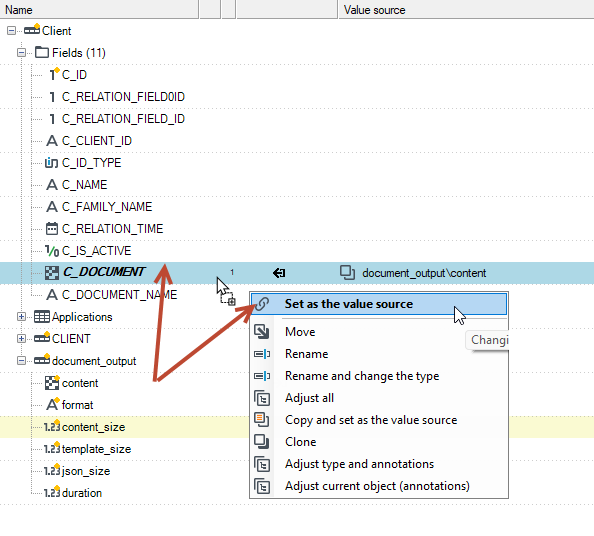Click the Adjust type and annotations icon
Screen dimensions: 594x536
point(262,464)
